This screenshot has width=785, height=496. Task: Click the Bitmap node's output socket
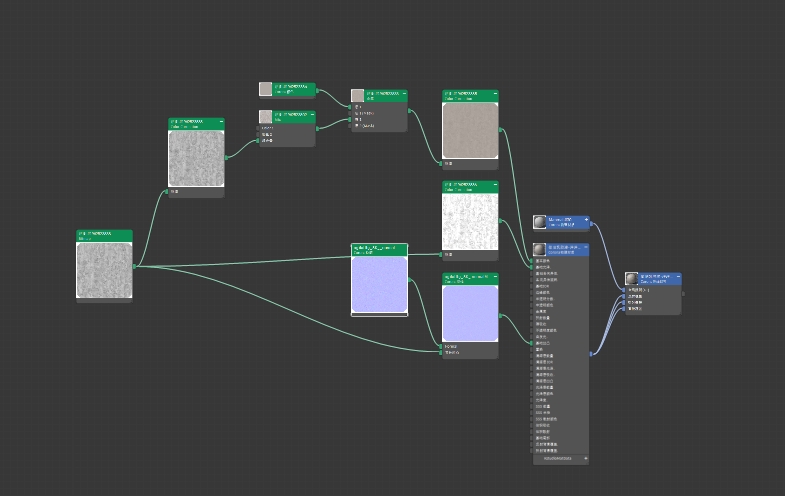pos(134,266)
